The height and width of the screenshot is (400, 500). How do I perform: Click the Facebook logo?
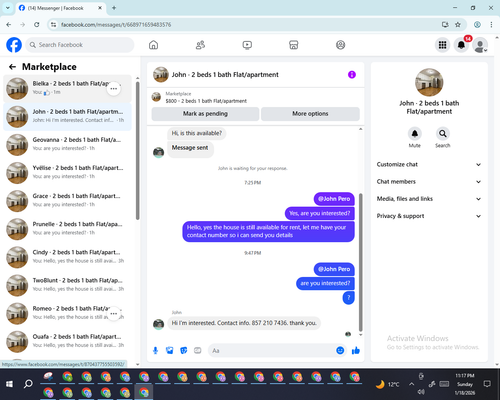(14, 45)
